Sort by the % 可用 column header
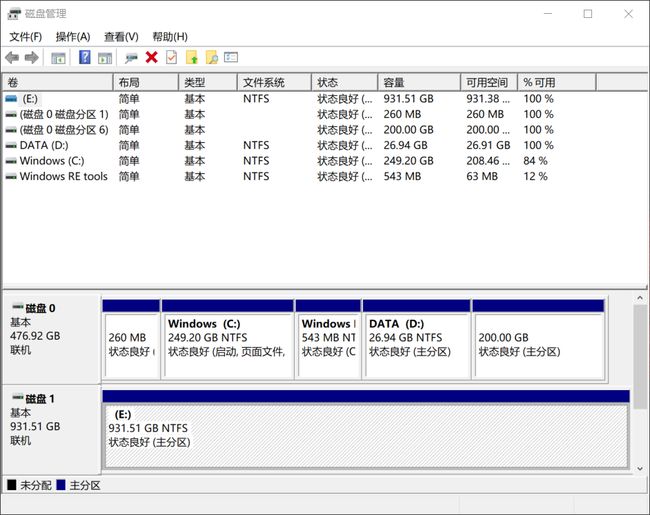The height and width of the screenshot is (515, 650). (x=557, y=82)
